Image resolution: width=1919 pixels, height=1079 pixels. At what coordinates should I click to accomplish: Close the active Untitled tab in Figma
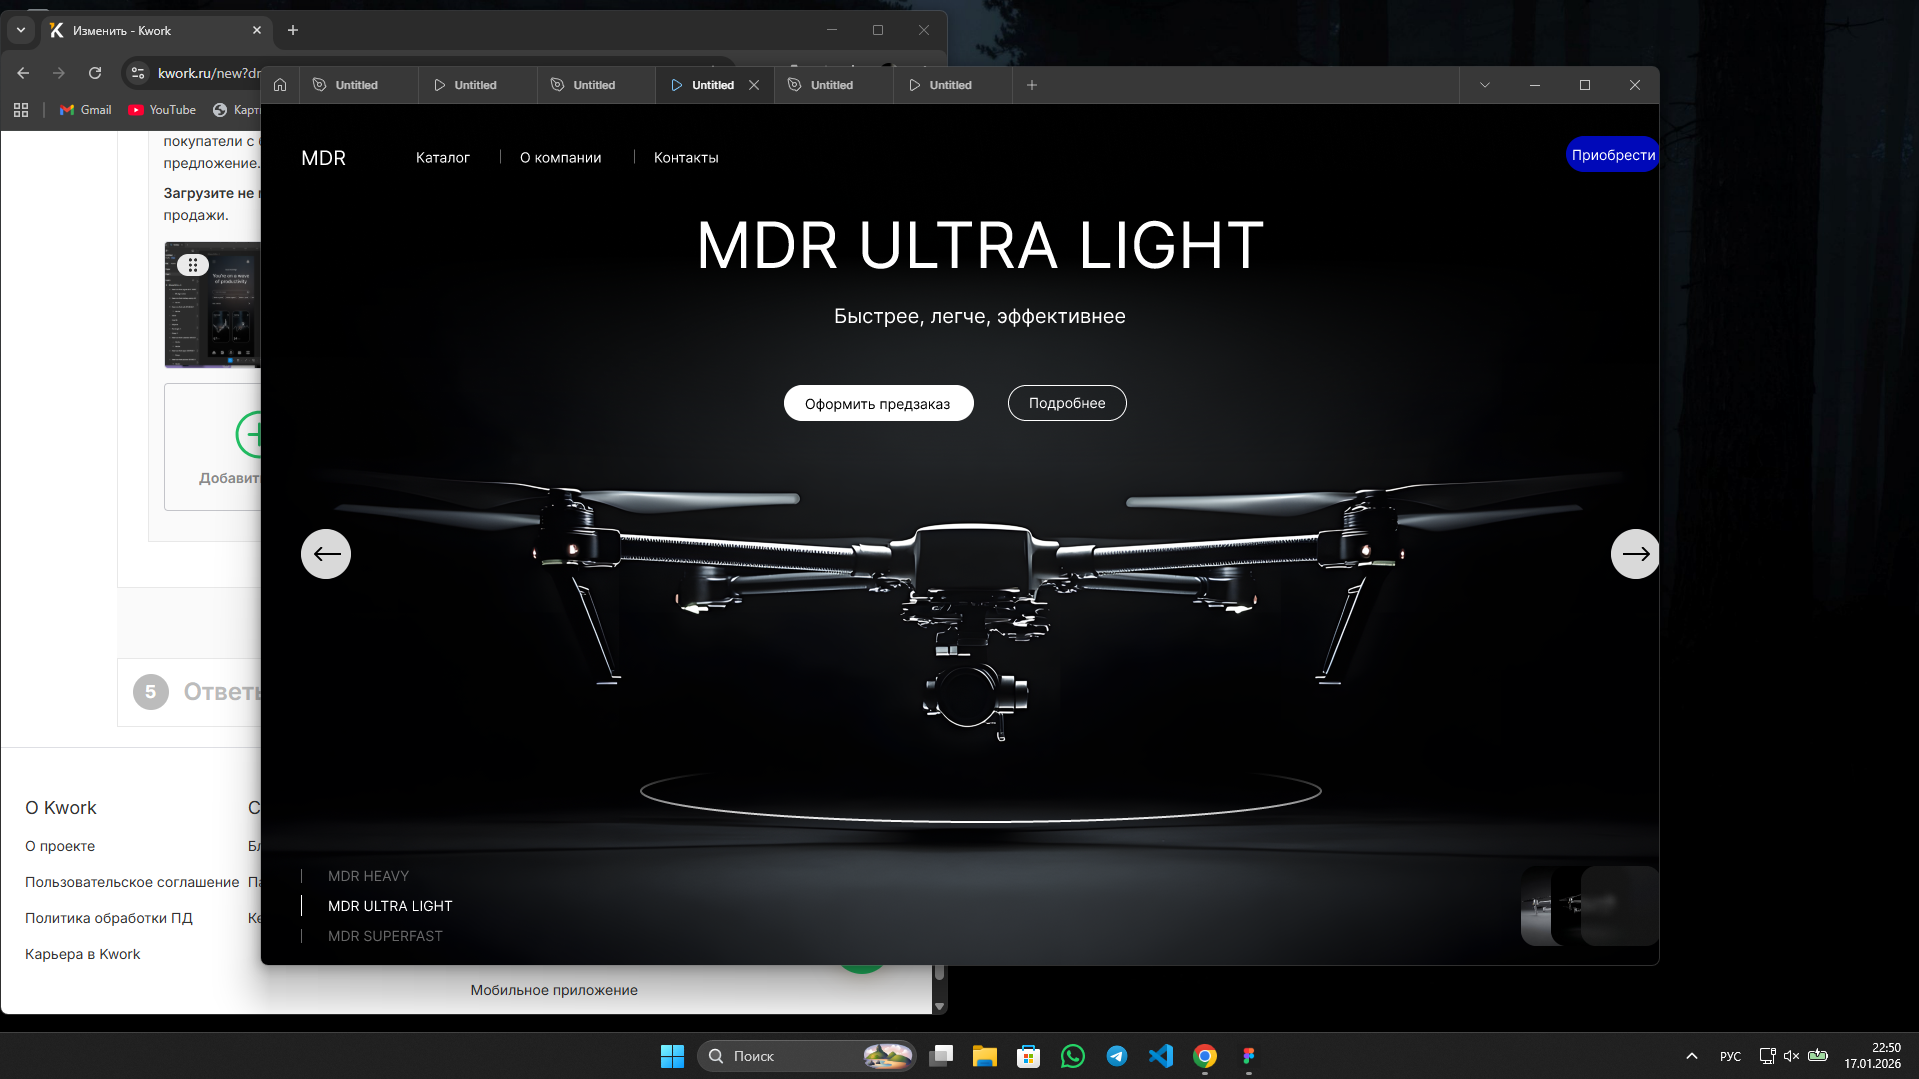point(754,85)
